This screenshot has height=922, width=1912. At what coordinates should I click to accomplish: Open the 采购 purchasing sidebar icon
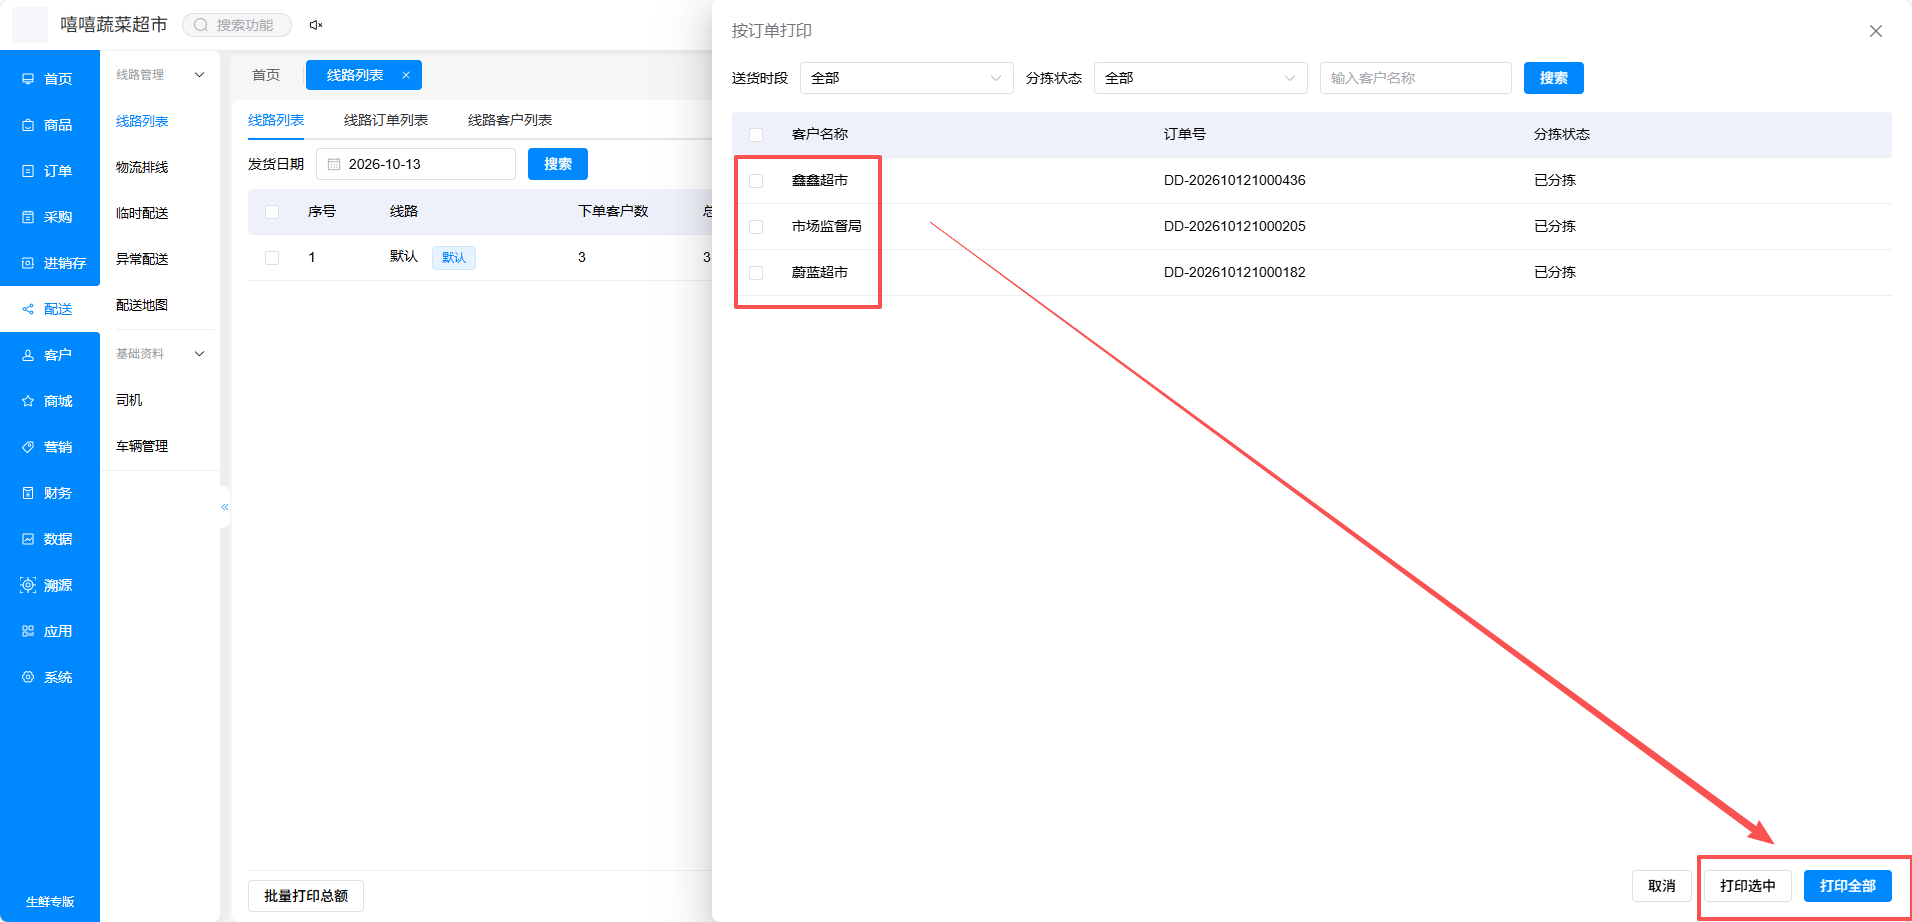pyautogui.click(x=28, y=217)
